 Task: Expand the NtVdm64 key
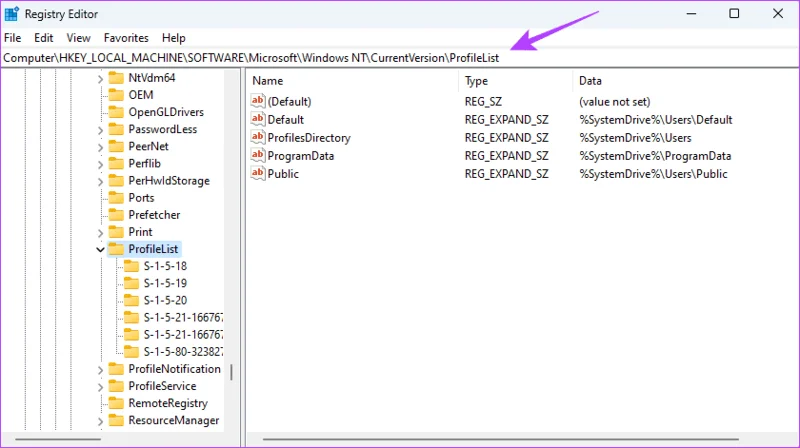click(100, 79)
